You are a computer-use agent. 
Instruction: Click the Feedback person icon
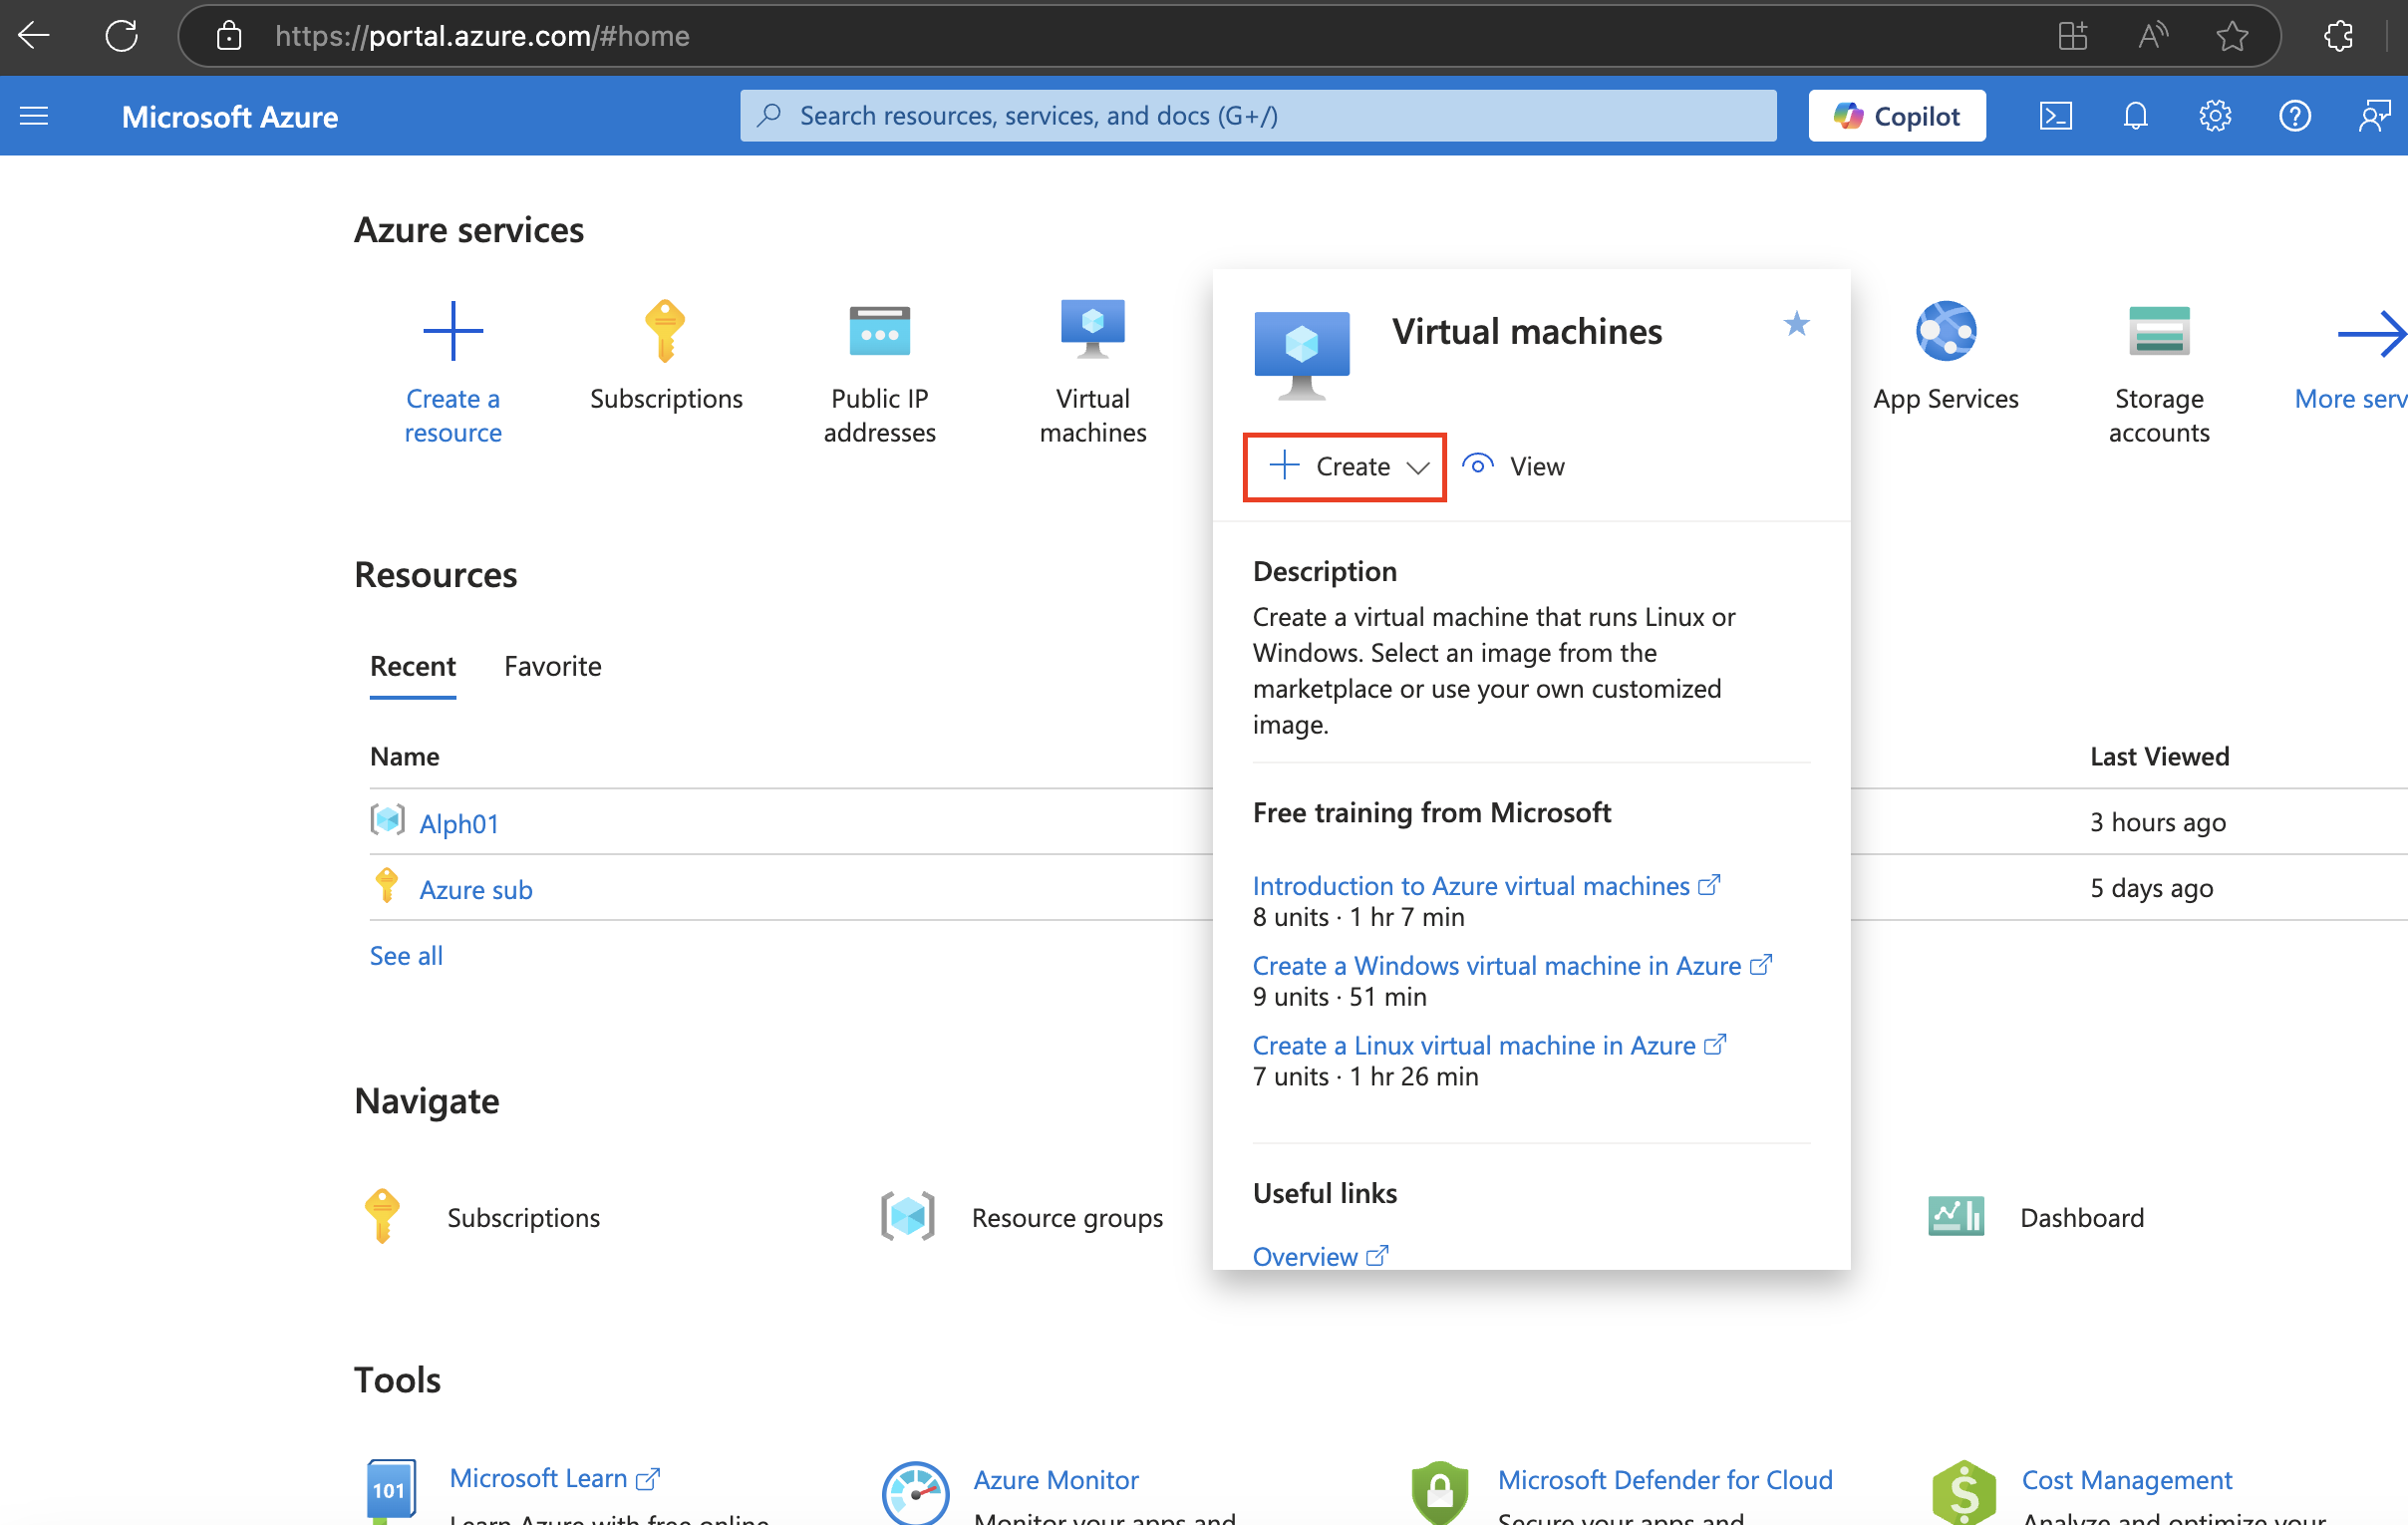pyautogui.click(x=2375, y=116)
